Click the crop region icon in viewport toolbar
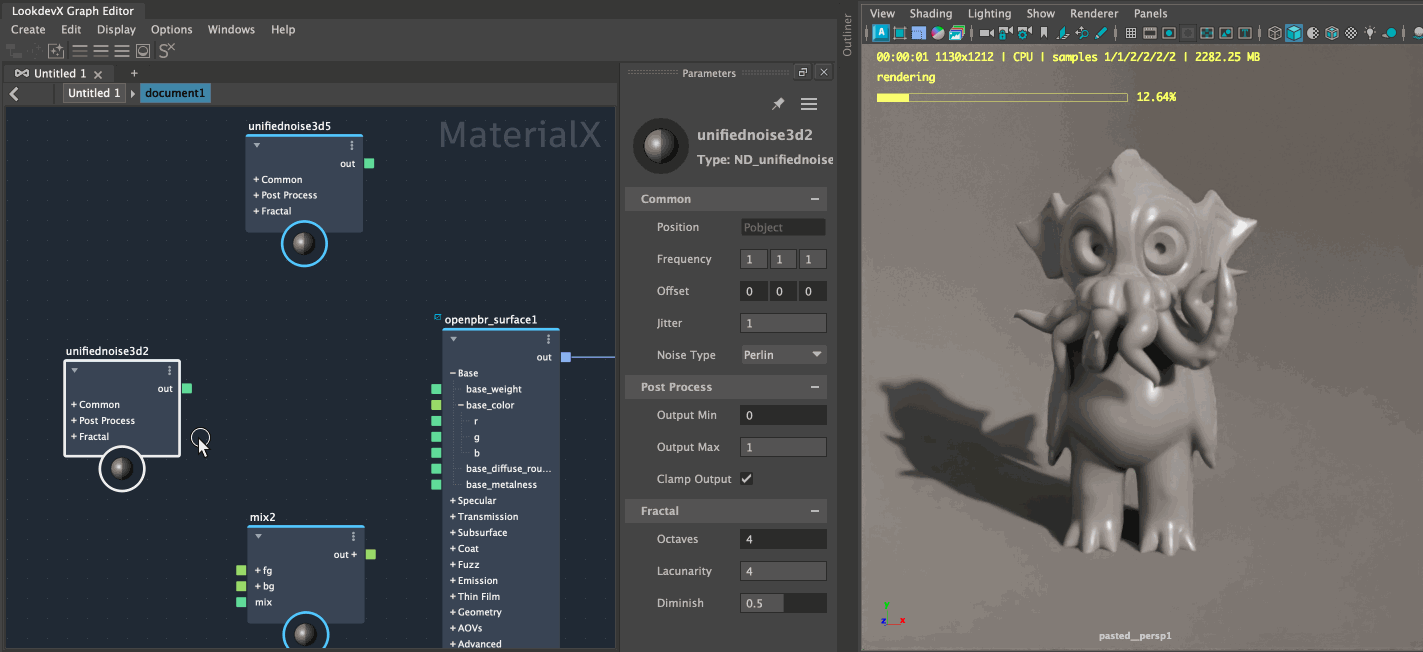 900,33
